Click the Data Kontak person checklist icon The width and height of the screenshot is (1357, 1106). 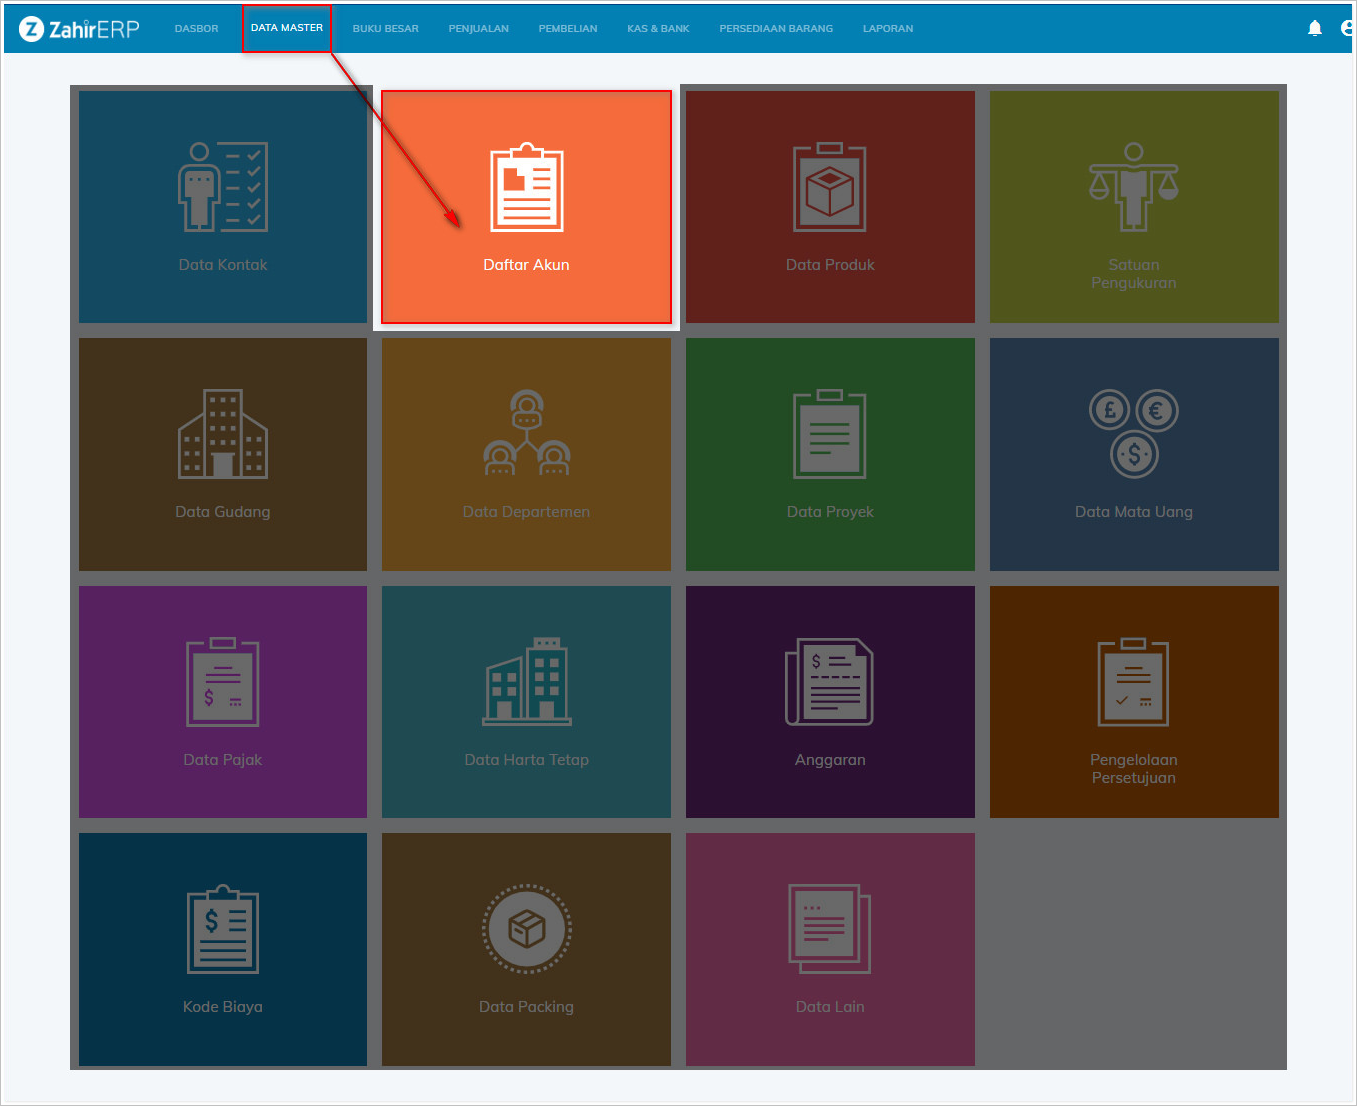pyautogui.click(x=223, y=187)
